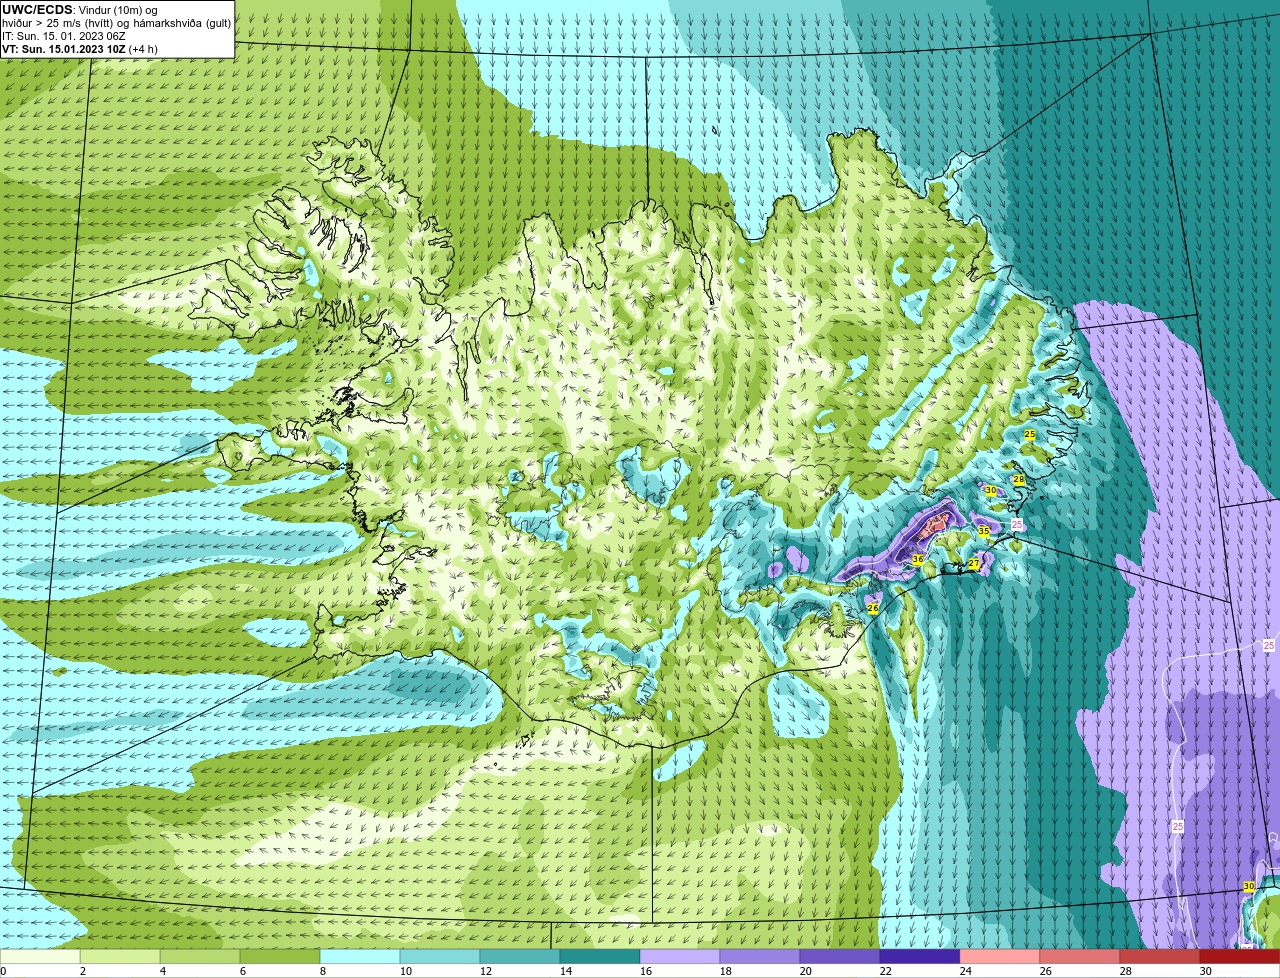Click the scale tick label '16'

pos(645,971)
